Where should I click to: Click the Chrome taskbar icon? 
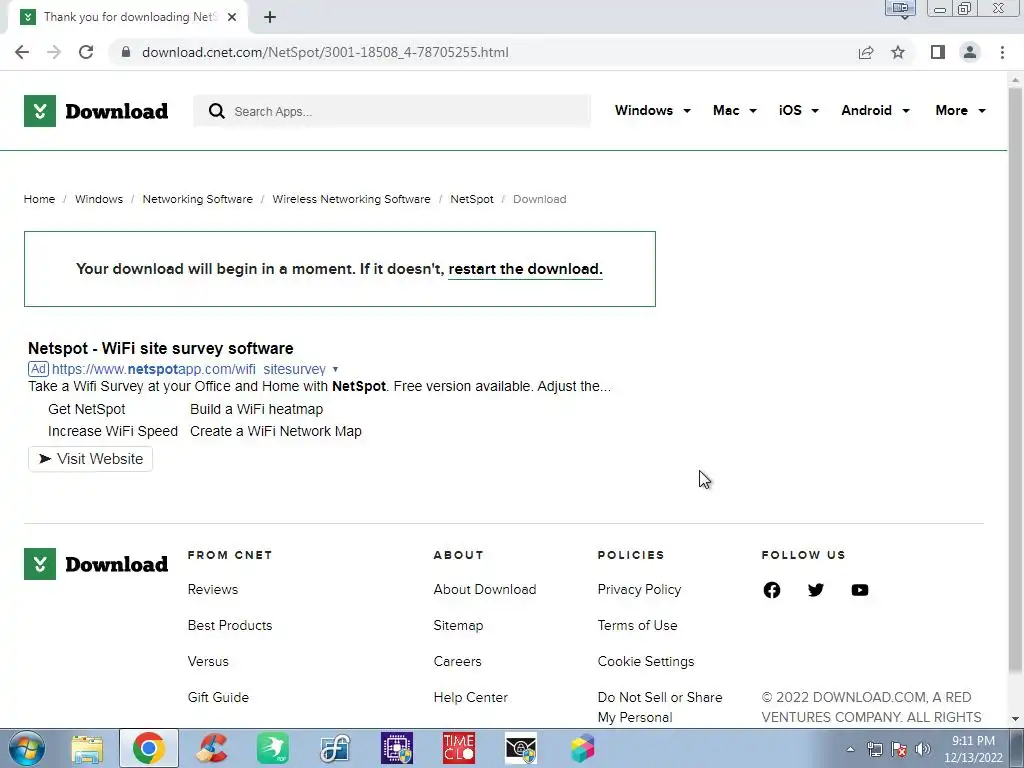tap(149, 748)
